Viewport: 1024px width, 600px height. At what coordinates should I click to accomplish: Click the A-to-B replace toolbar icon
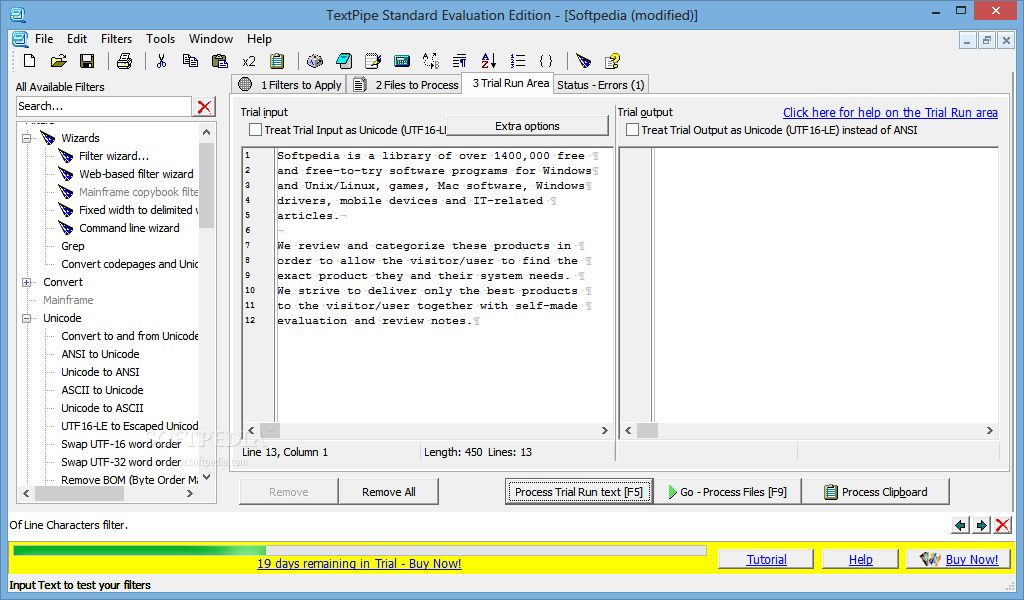(x=431, y=61)
